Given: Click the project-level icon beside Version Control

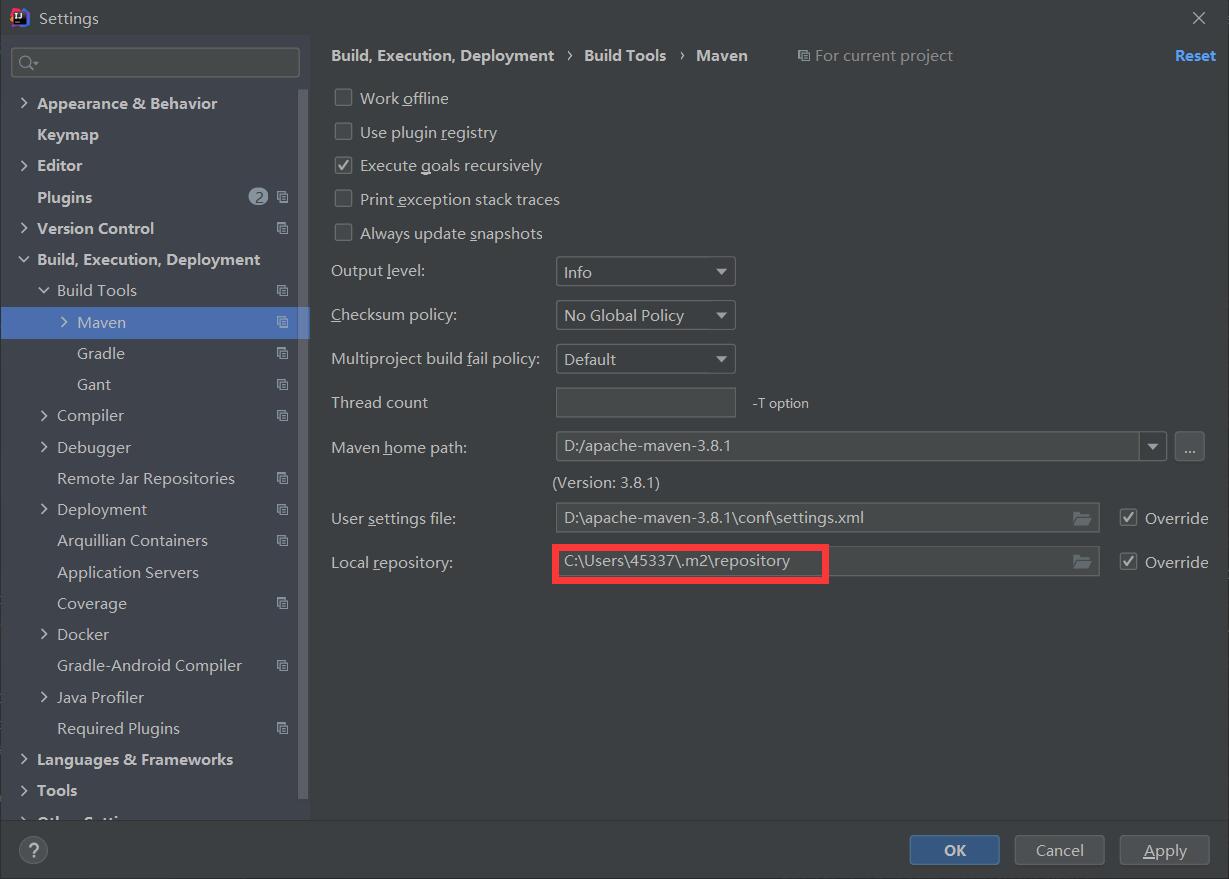Looking at the screenshot, I should (282, 228).
